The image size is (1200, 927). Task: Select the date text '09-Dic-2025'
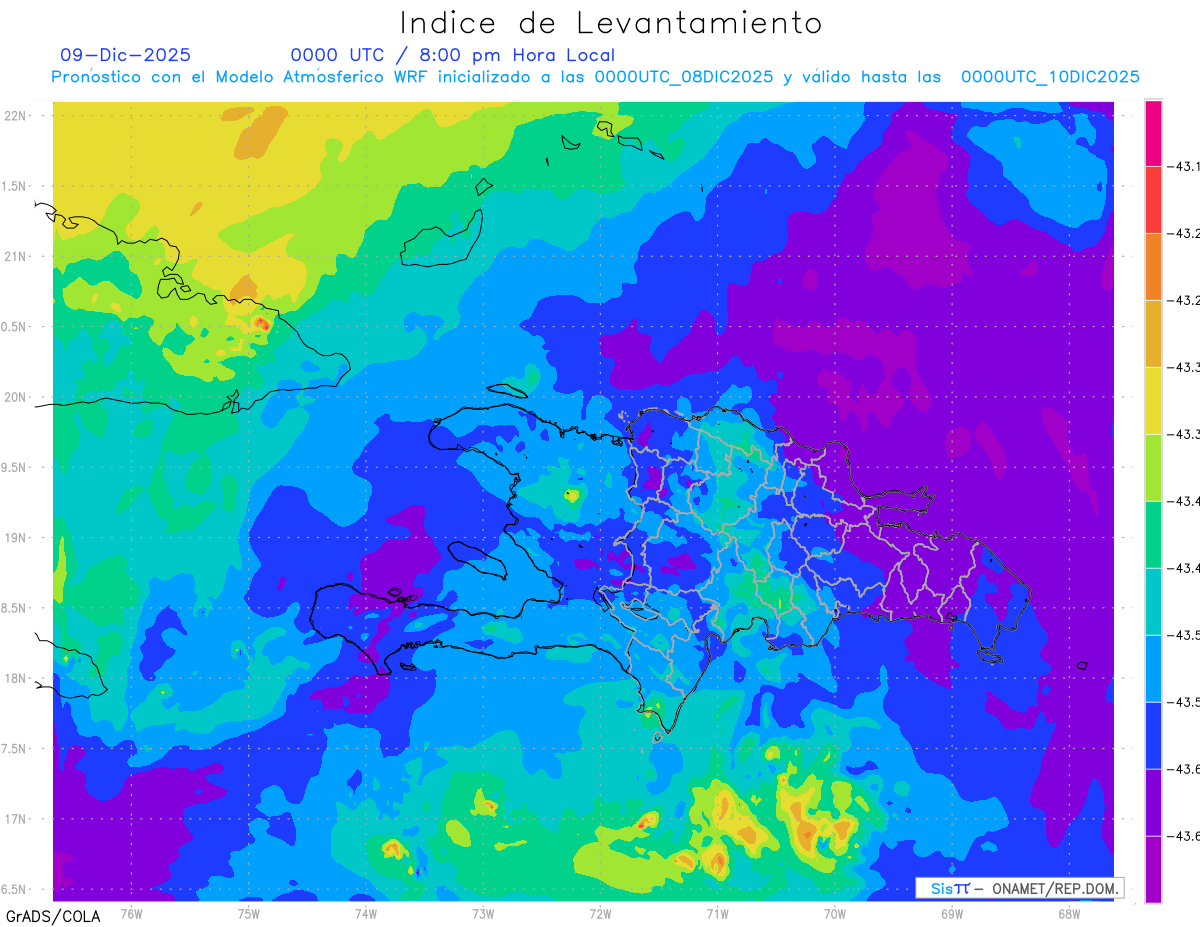point(125,55)
